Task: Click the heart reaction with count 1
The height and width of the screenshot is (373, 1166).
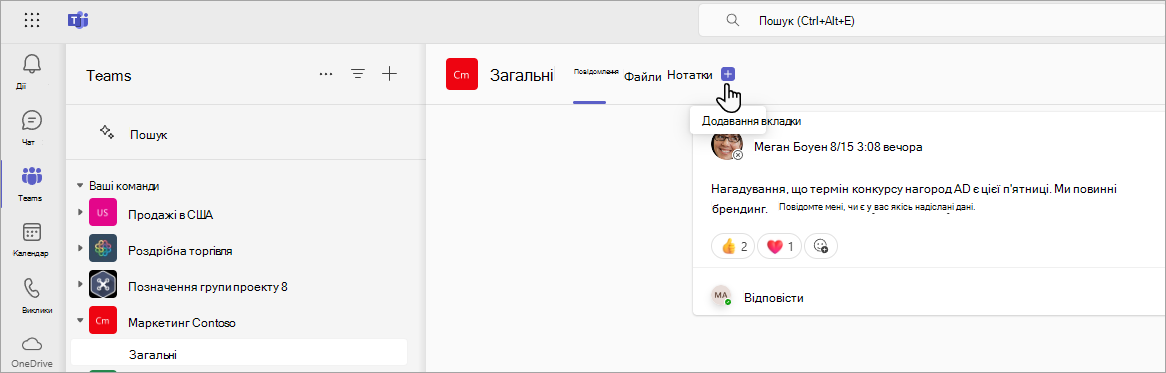Action: (x=779, y=246)
